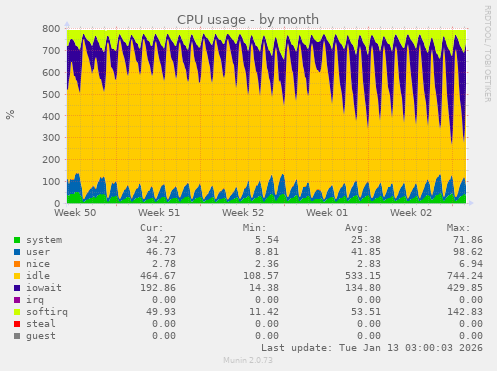Click iowait maximum value 429.85
497x371 pixels.
click(x=465, y=288)
